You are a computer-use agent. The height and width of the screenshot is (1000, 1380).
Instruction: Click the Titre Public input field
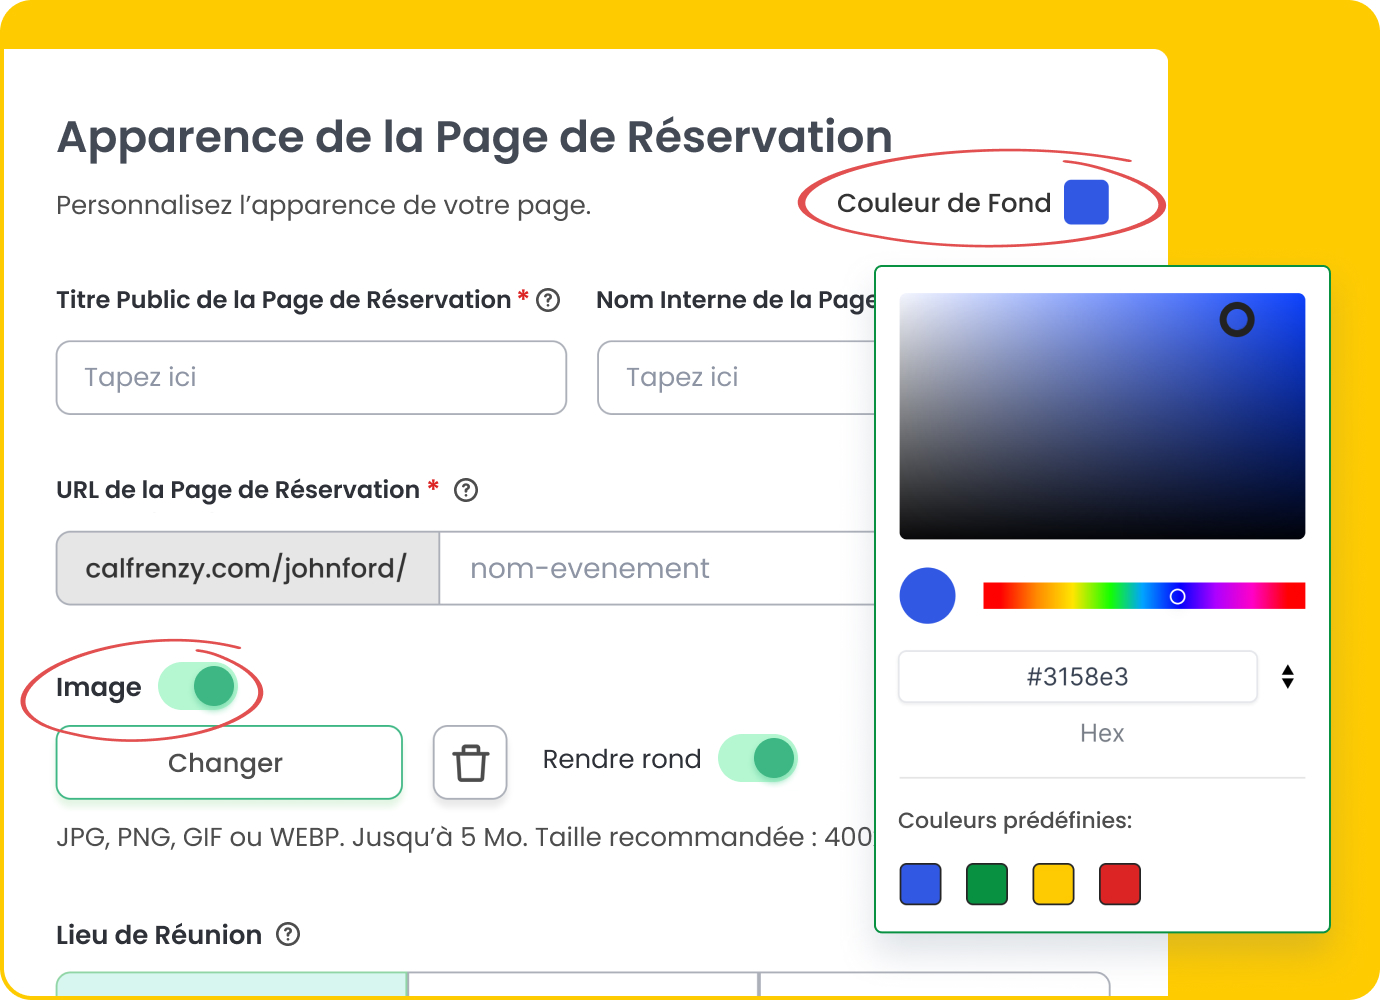point(311,378)
